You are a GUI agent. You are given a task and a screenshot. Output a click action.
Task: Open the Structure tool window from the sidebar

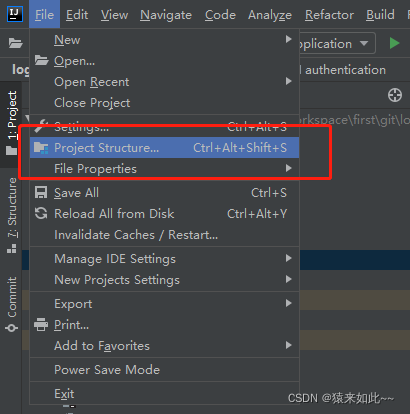coord(12,215)
